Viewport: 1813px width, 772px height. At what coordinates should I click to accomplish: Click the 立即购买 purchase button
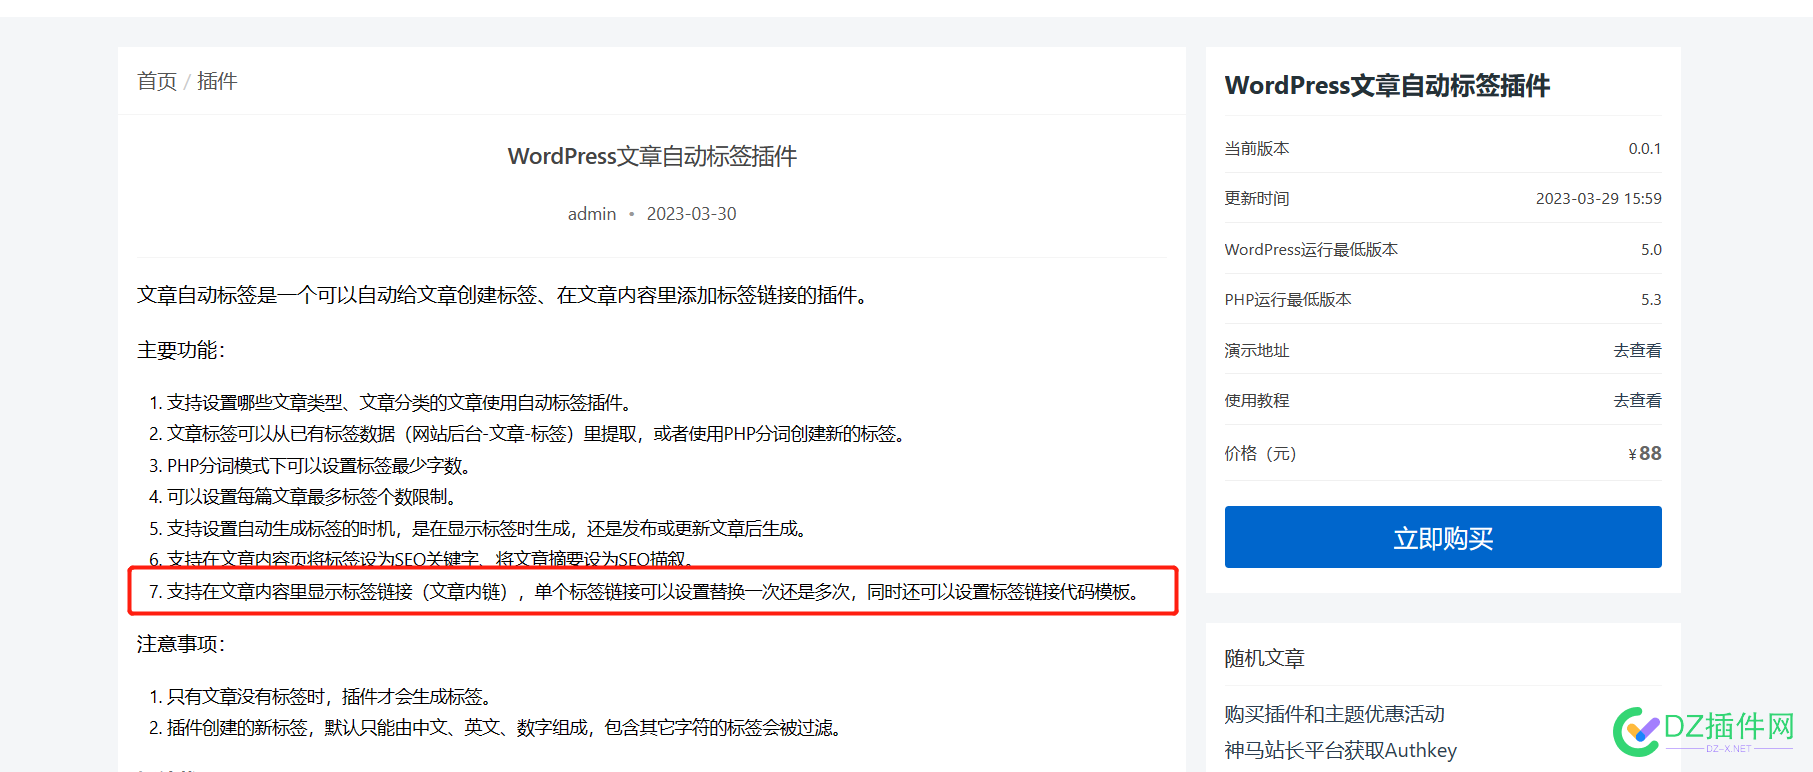coord(1443,537)
